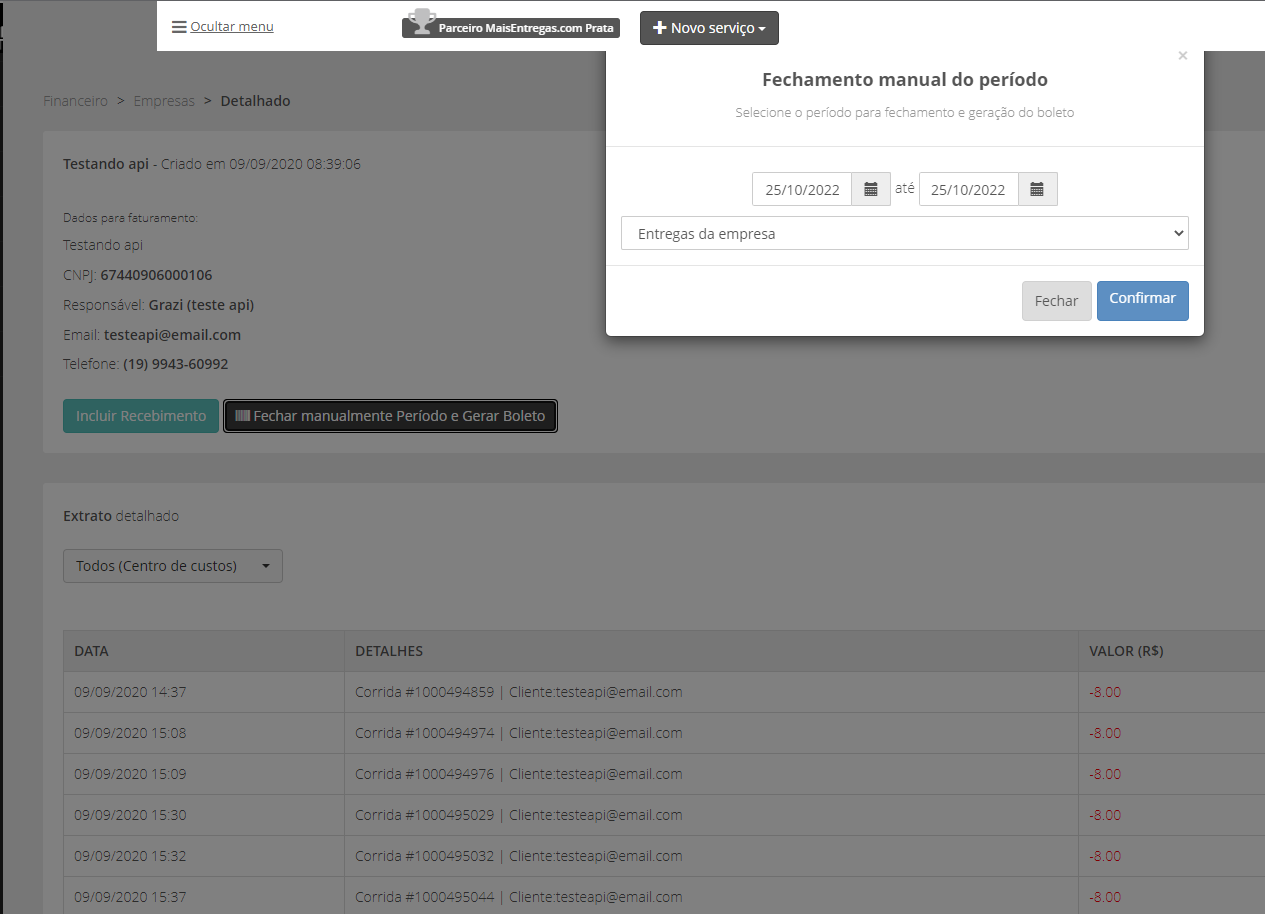
Task: Select the row for Corrida #1000495044
Action: (x=664, y=896)
